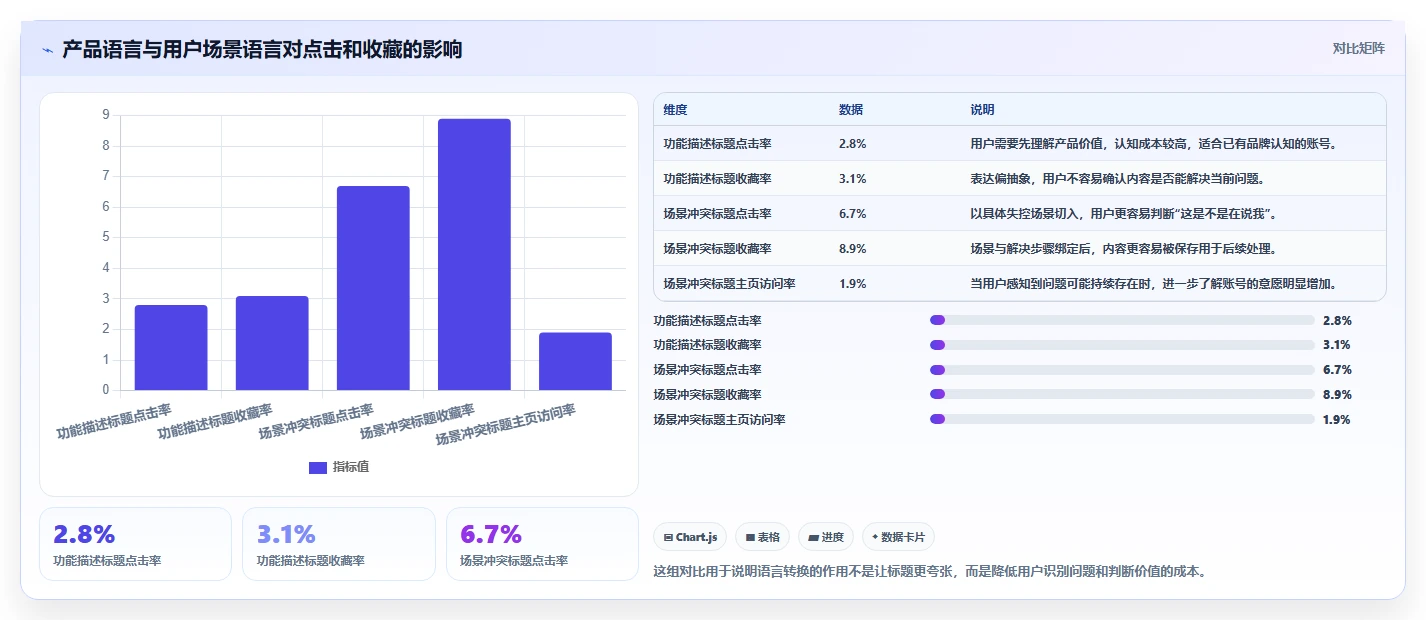Click the 进度 tag chip
1426x620 pixels.
[826, 537]
